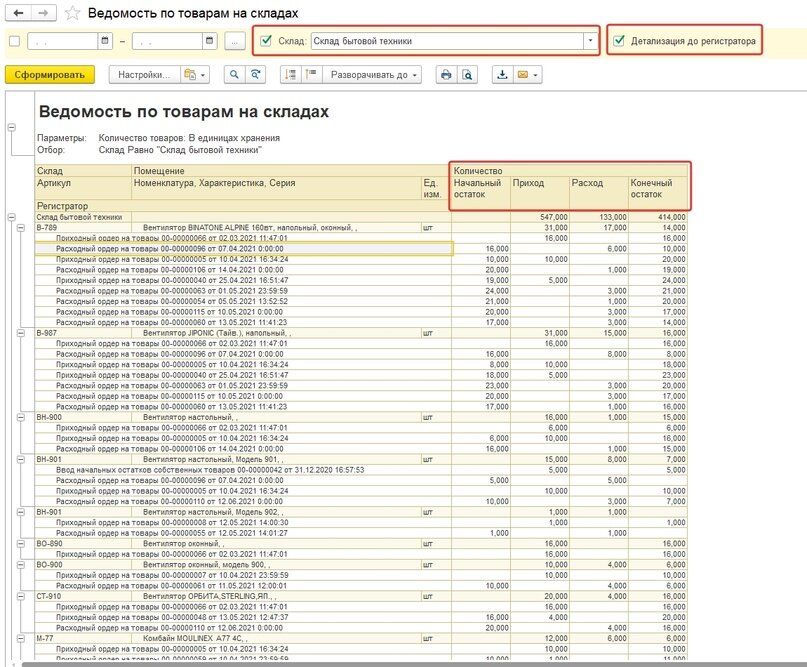Screen dimensions: 807x667
Task: Click the period end date field
Action: coord(167,41)
